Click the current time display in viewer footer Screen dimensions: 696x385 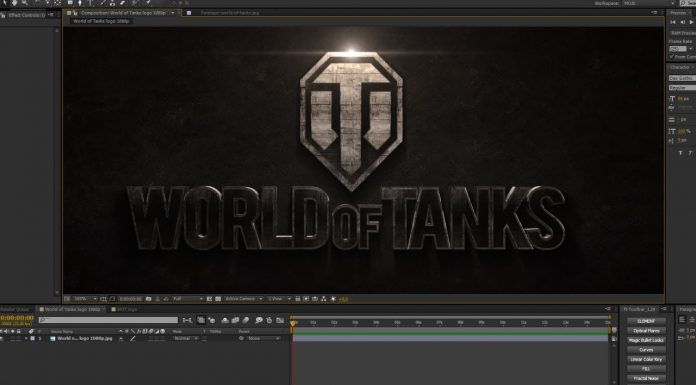click(x=130, y=299)
